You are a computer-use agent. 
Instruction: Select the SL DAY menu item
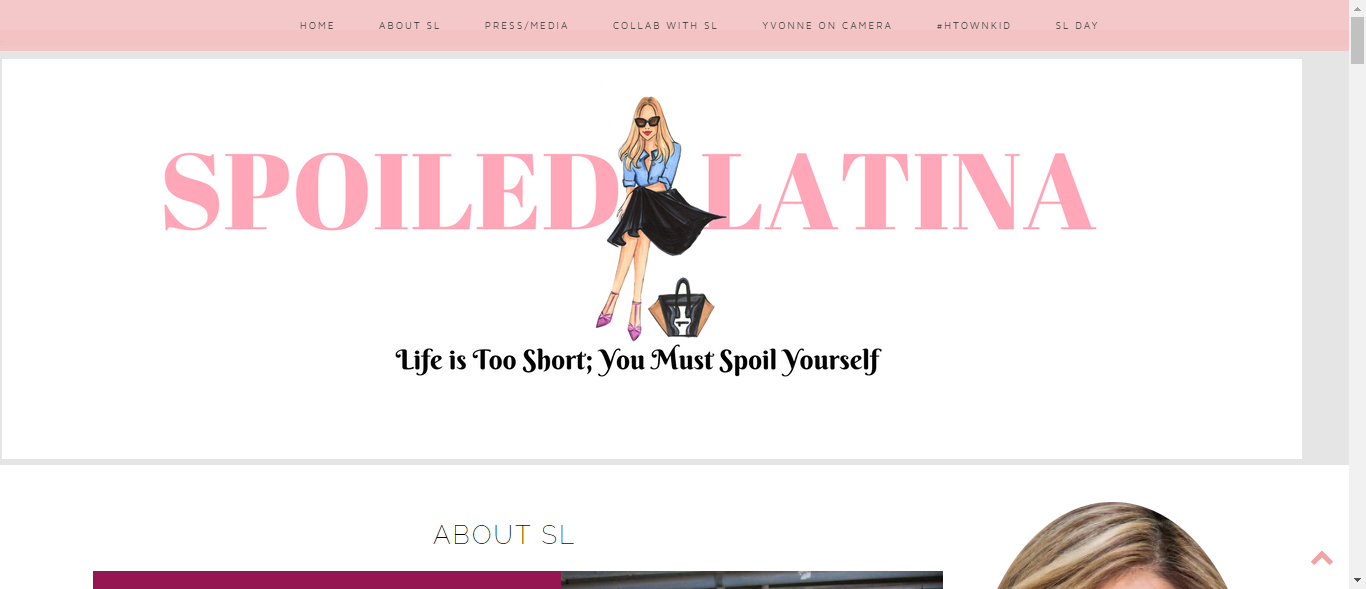tap(1077, 26)
